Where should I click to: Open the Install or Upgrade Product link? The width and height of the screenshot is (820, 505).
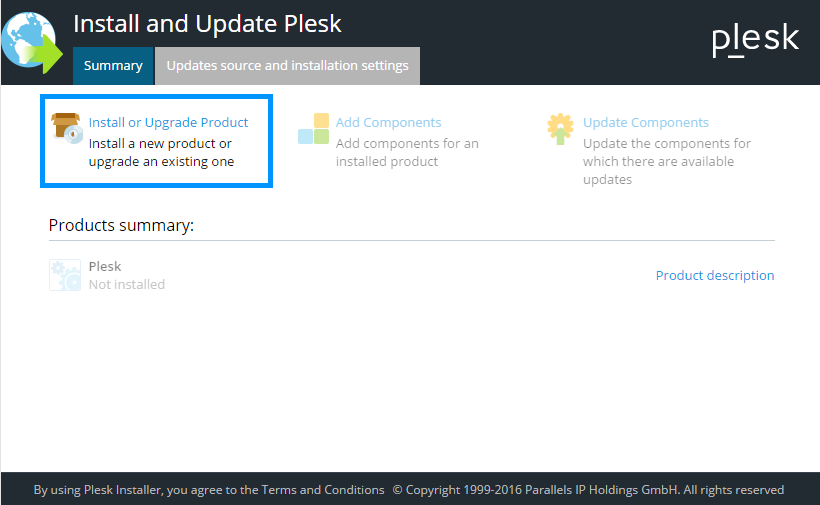(x=168, y=122)
